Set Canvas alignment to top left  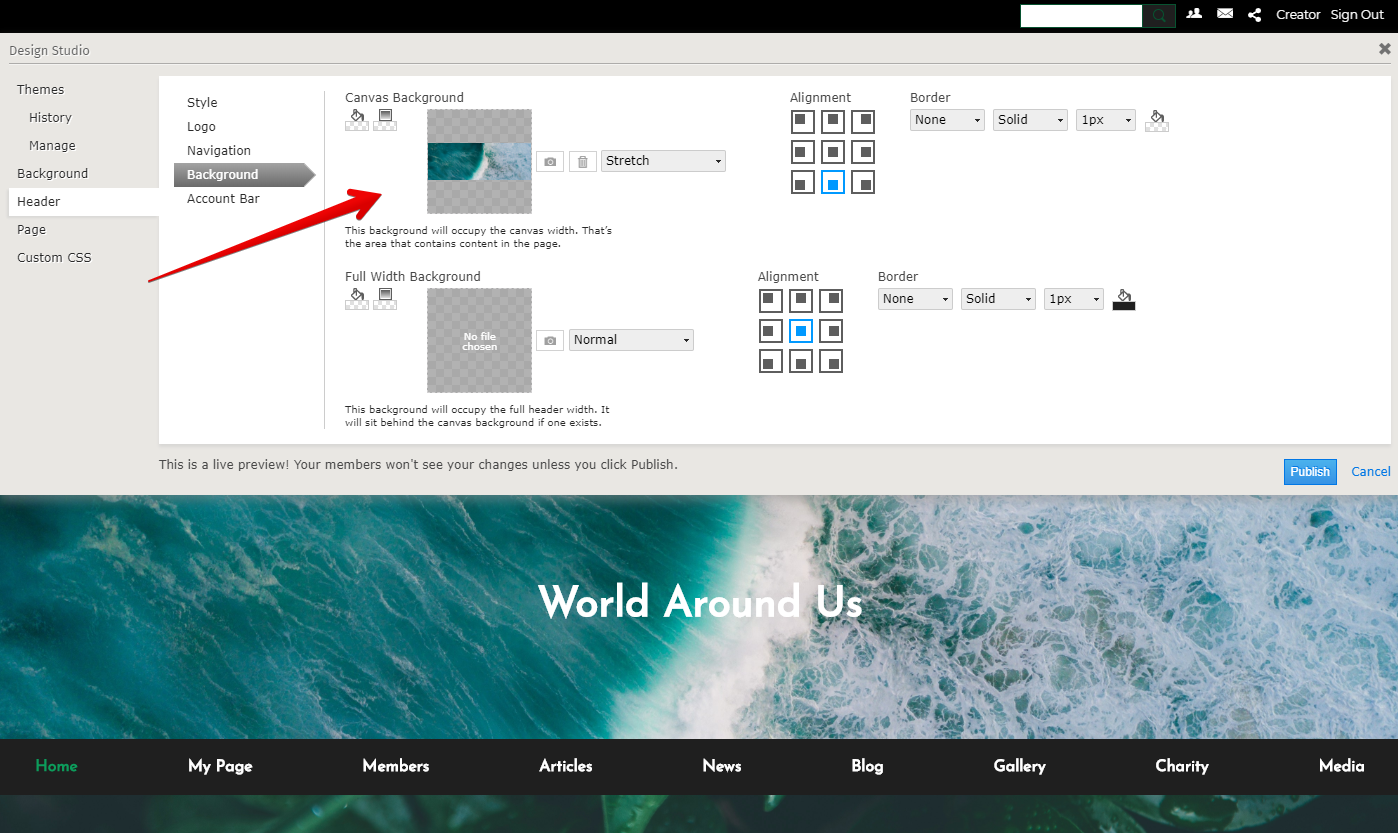tap(802, 122)
